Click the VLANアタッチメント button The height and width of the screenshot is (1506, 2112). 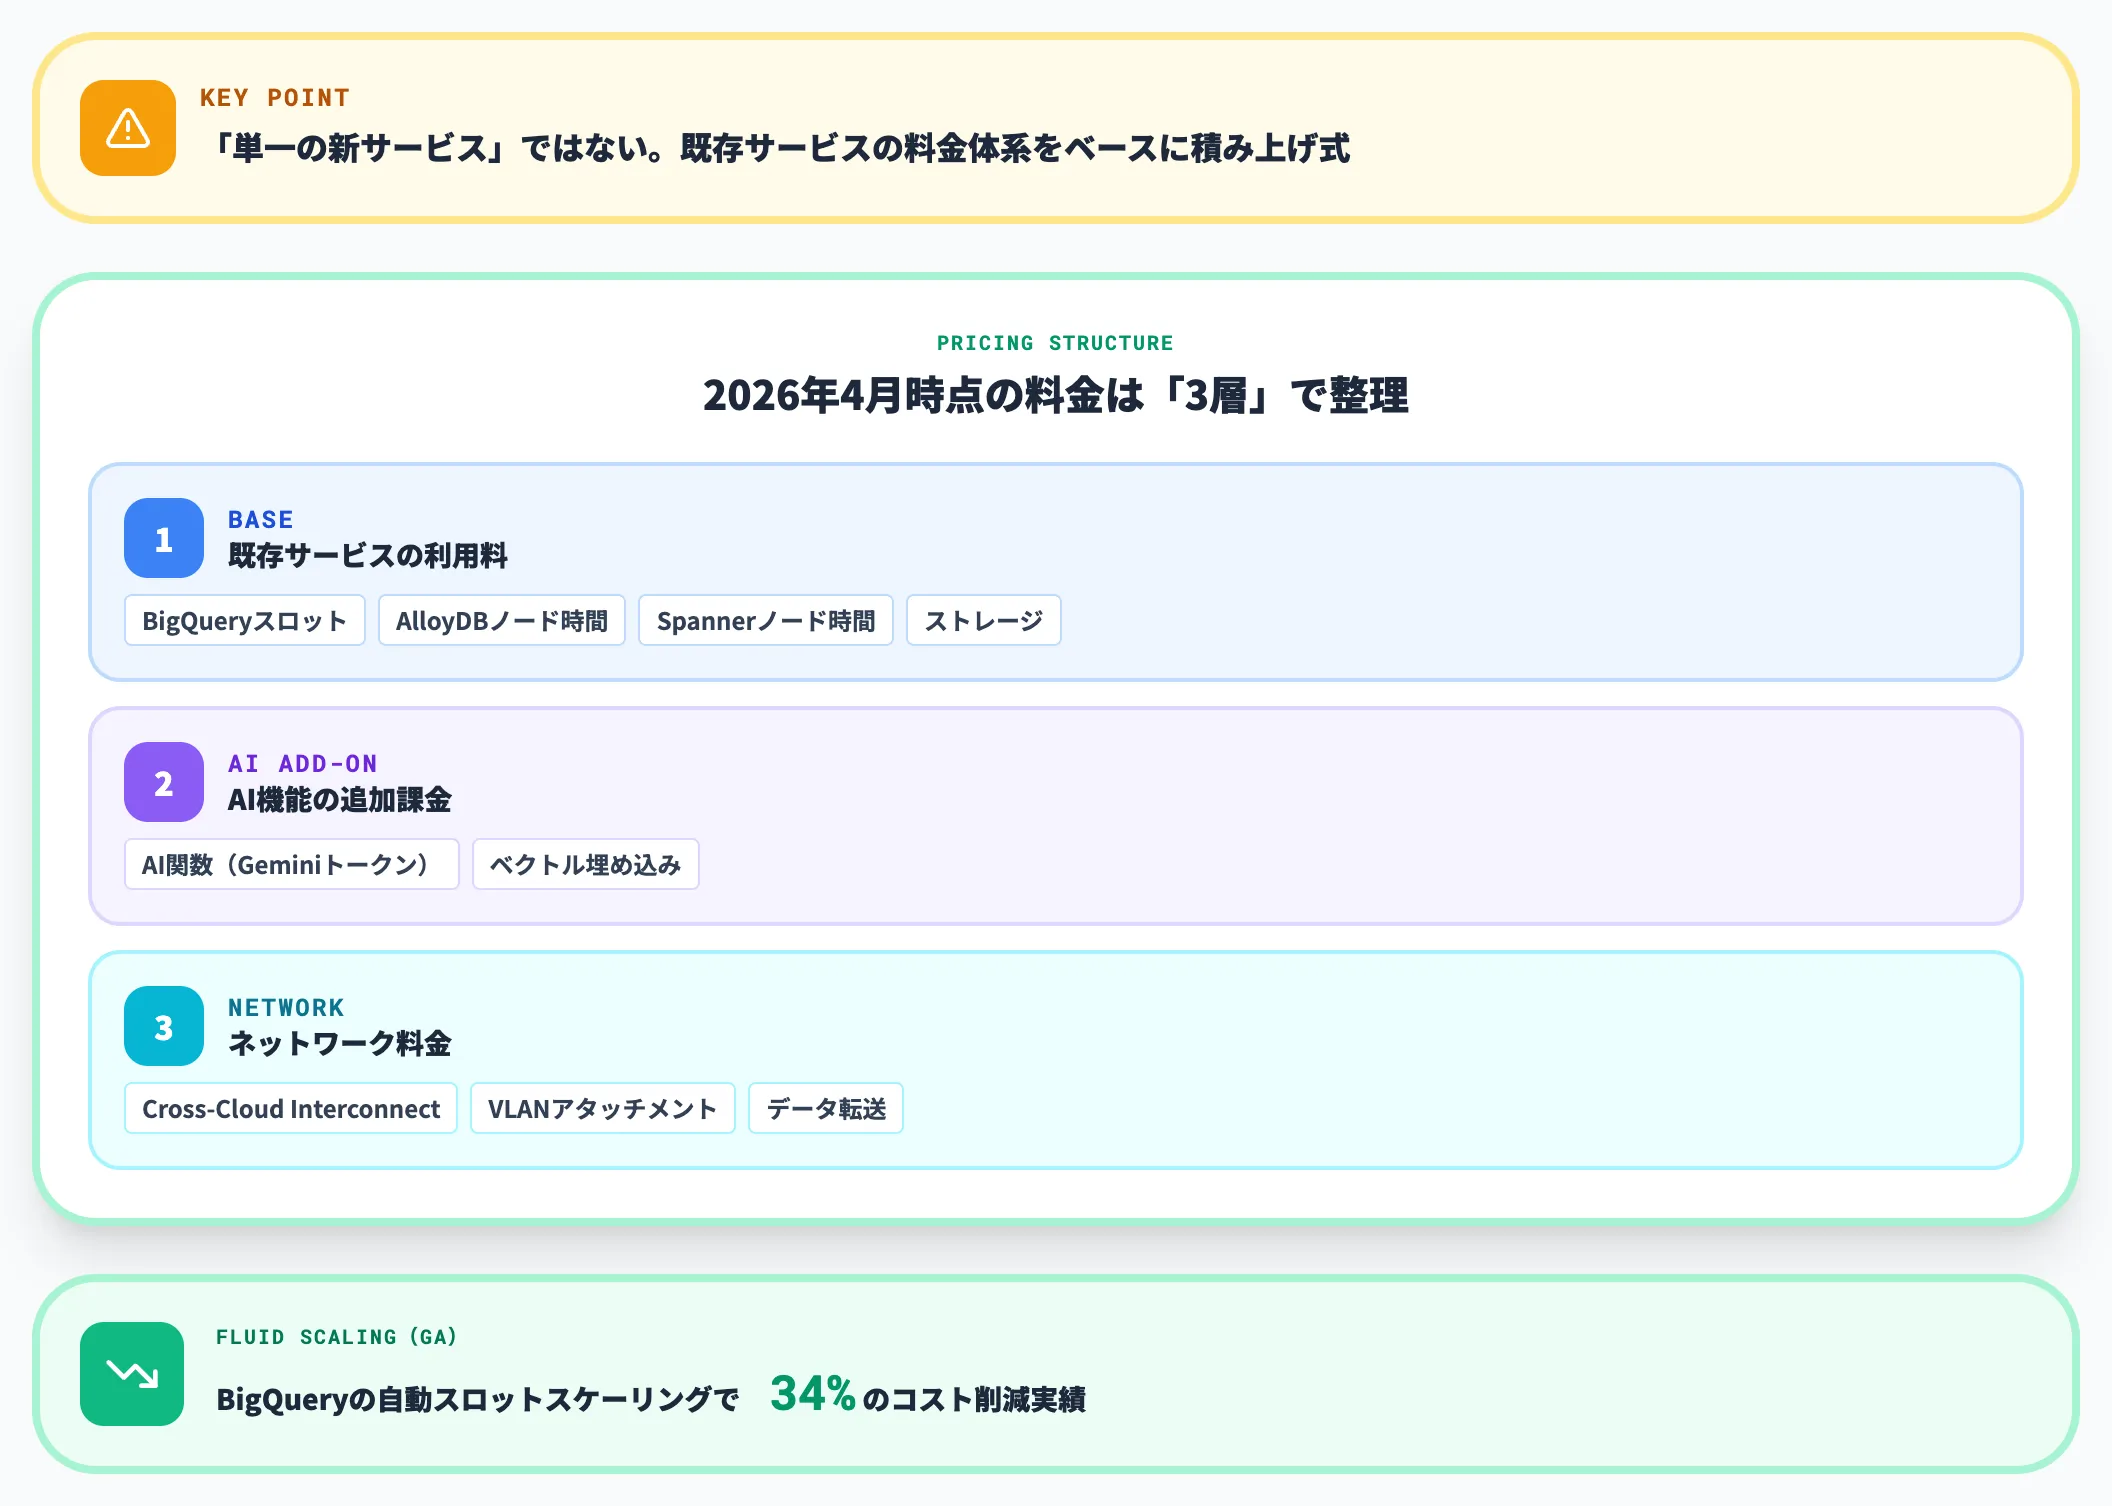click(602, 1108)
